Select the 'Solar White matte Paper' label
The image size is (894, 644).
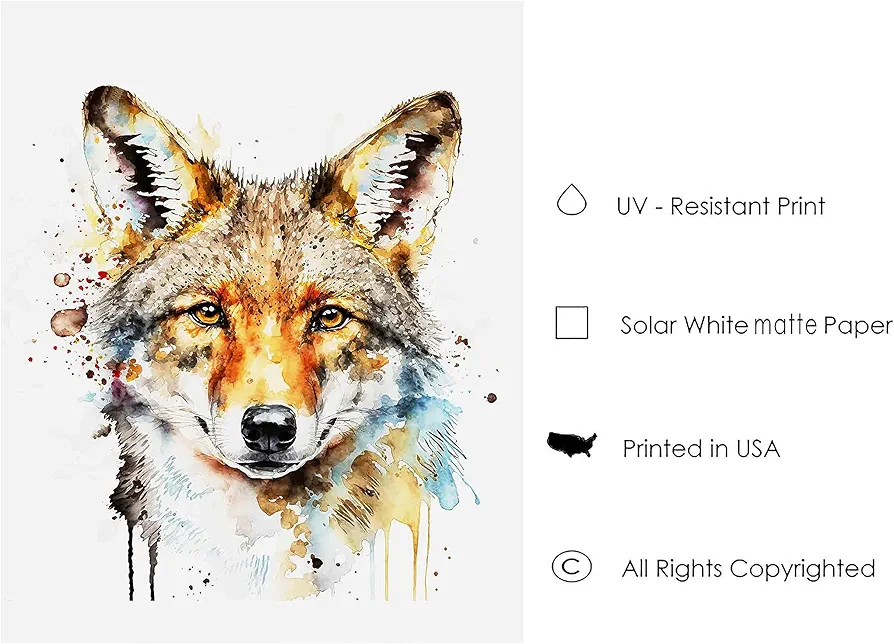click(x=756, y=325)
